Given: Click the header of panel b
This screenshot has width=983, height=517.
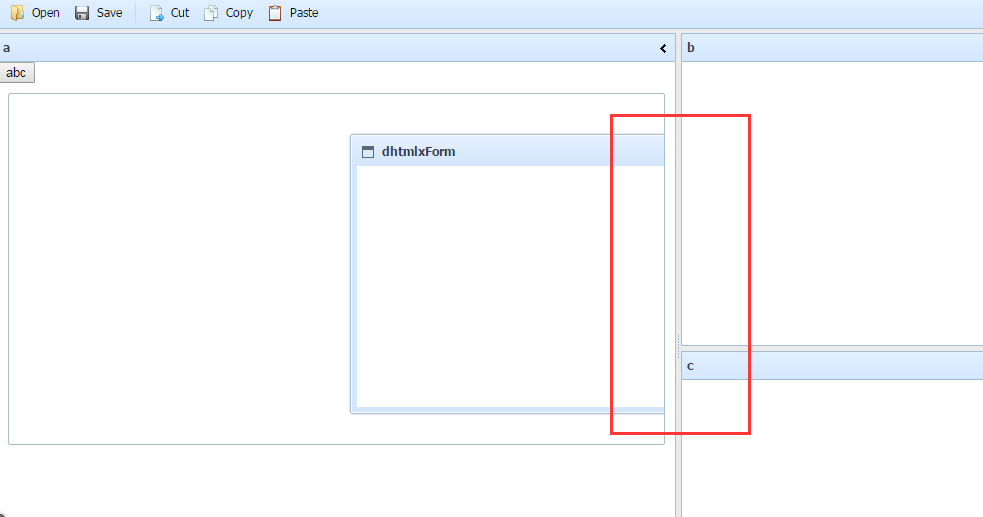Looking at the screenshot, I should pos(832,48).
